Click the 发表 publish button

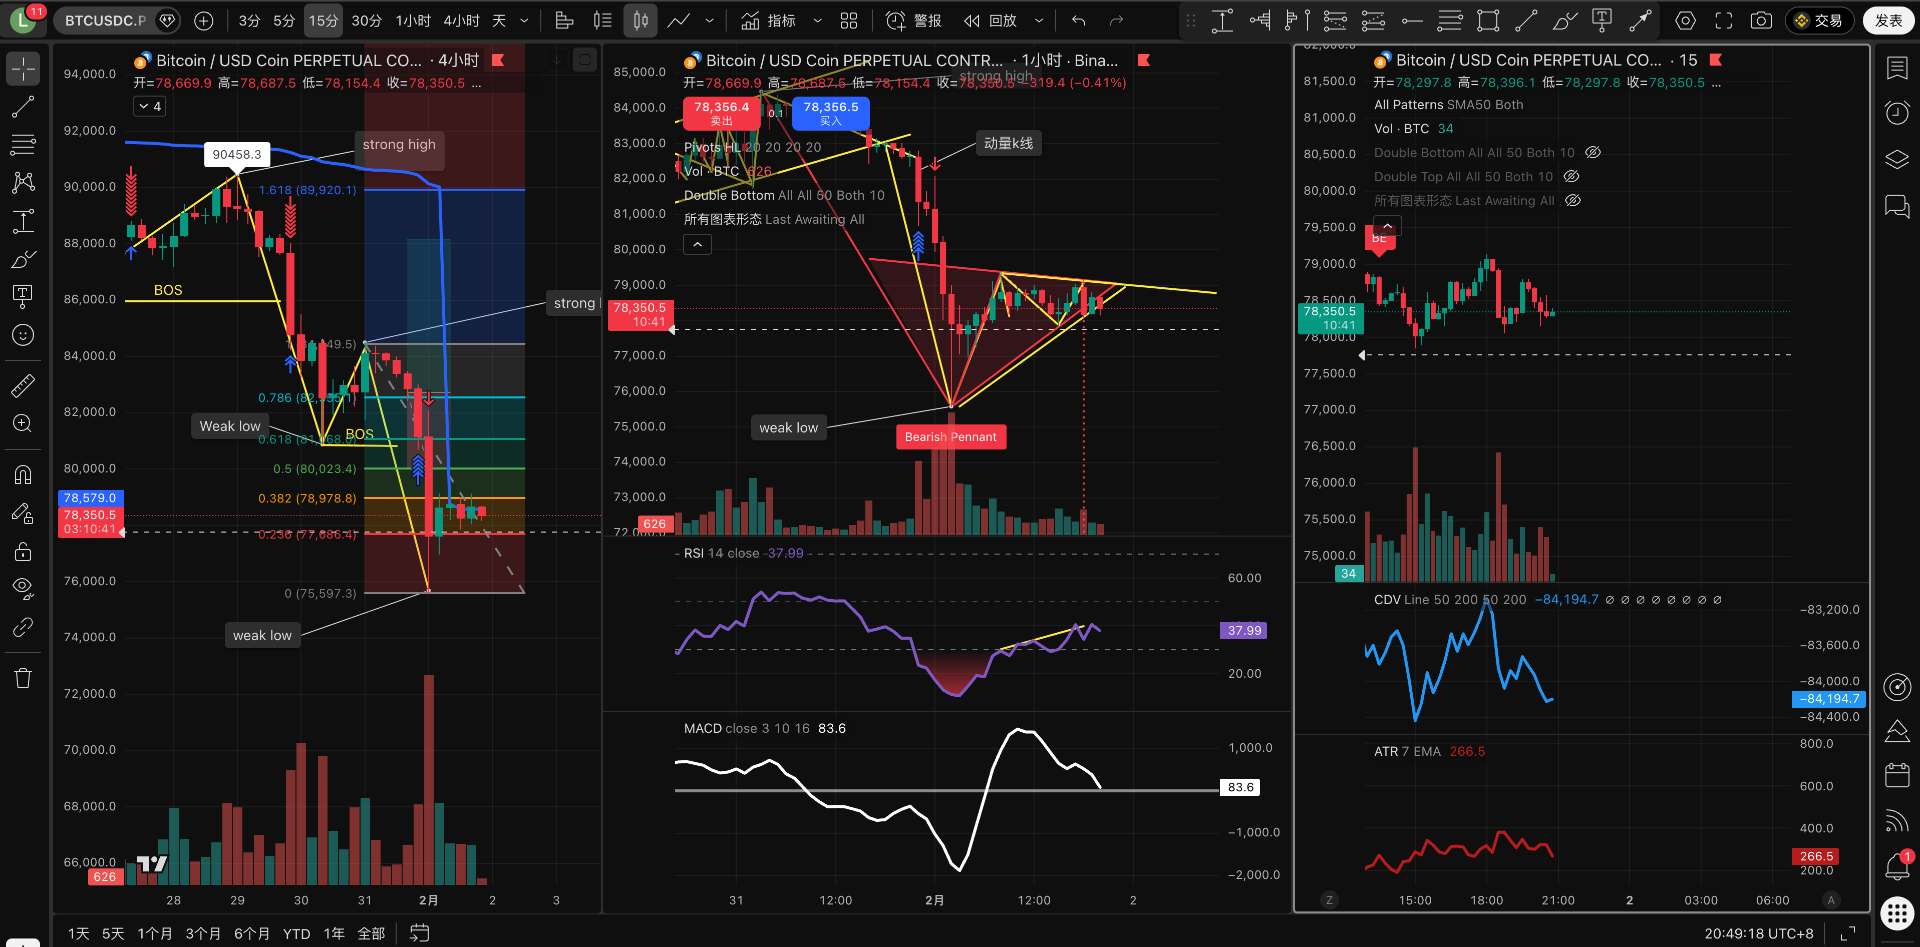1888,20
